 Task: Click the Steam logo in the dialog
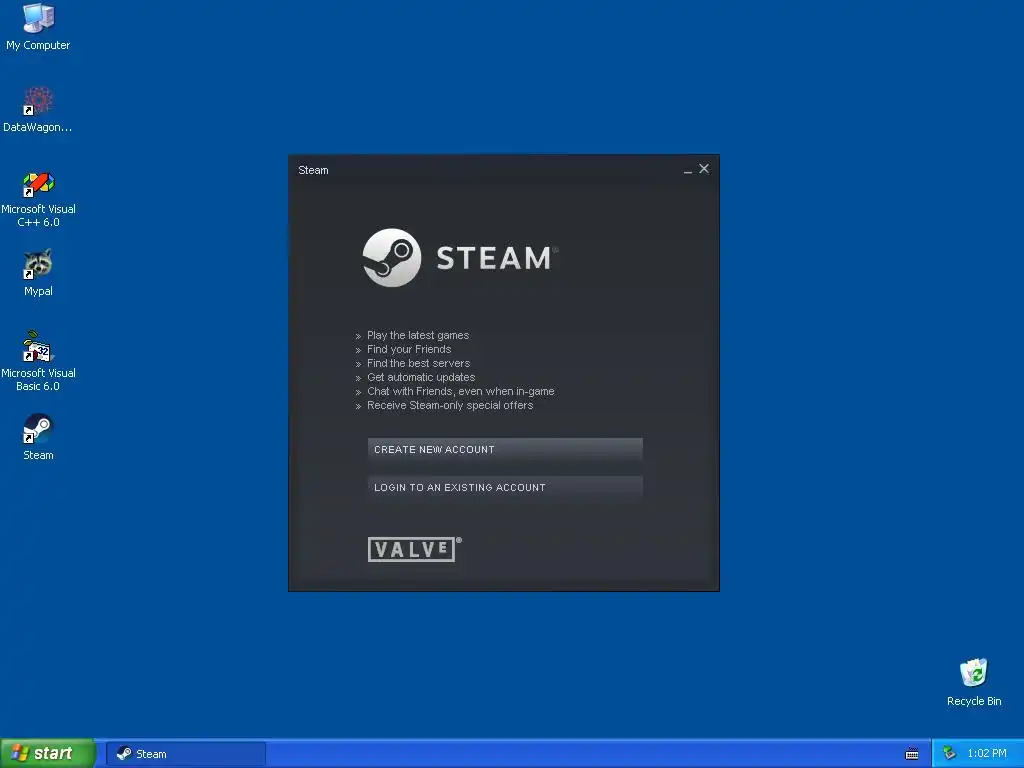click(460, 257)
